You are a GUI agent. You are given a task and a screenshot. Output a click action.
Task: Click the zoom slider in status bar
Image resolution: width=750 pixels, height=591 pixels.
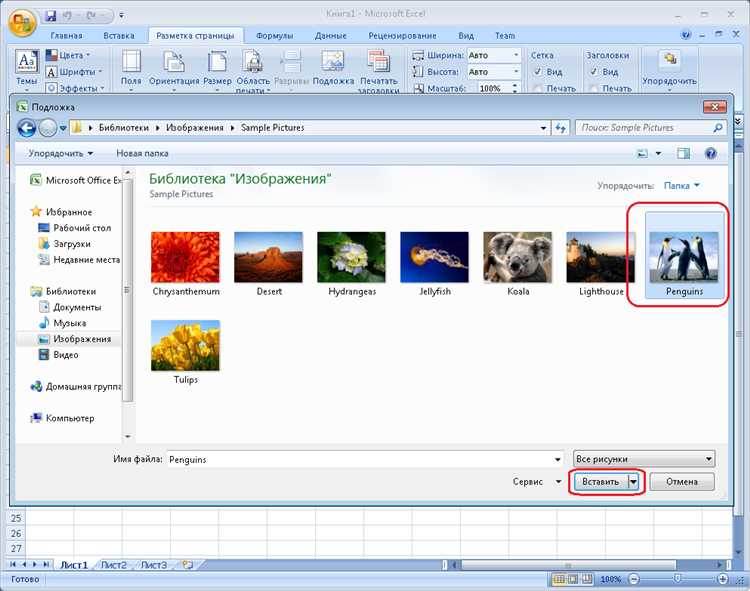click(x=678, y=579)
